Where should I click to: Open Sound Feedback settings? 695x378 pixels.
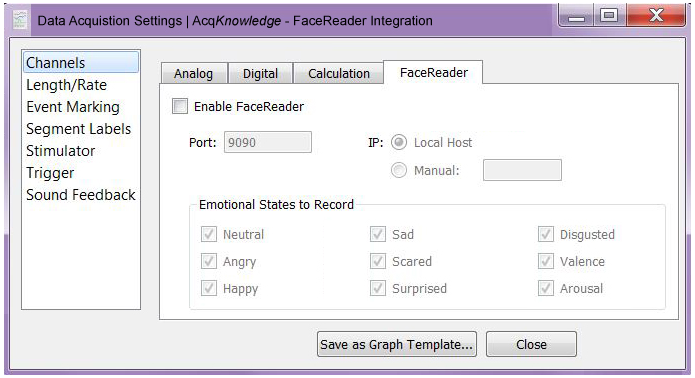pyautogui.click(x=81, y=195)
